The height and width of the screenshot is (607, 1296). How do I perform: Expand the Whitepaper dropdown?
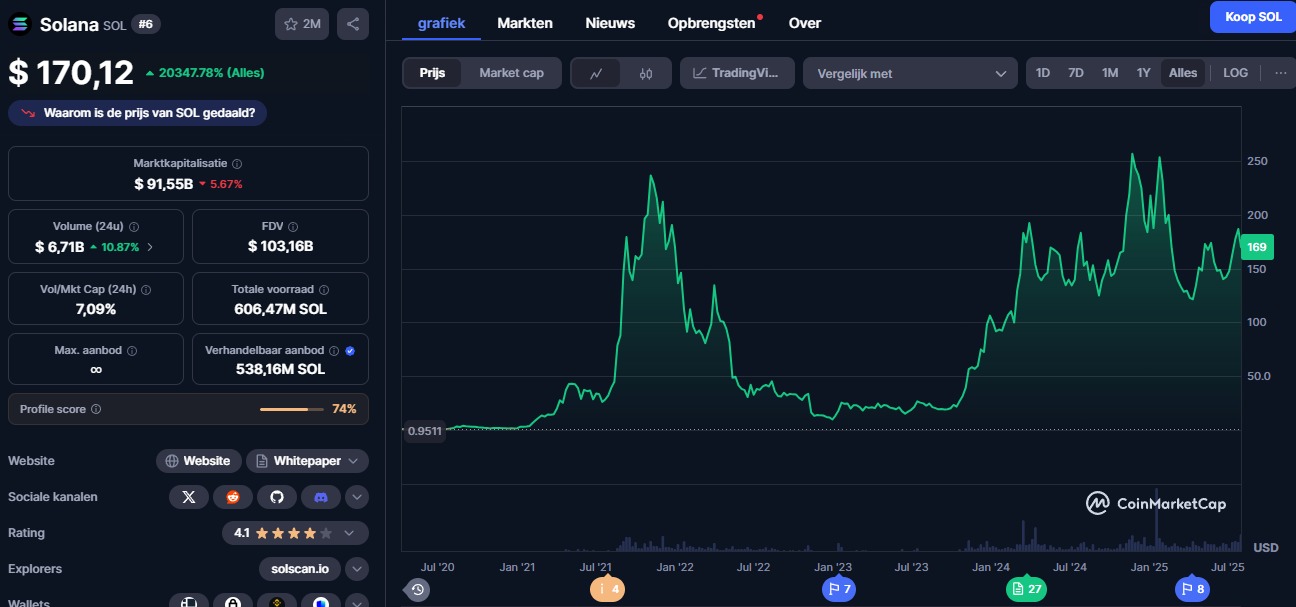307,461
